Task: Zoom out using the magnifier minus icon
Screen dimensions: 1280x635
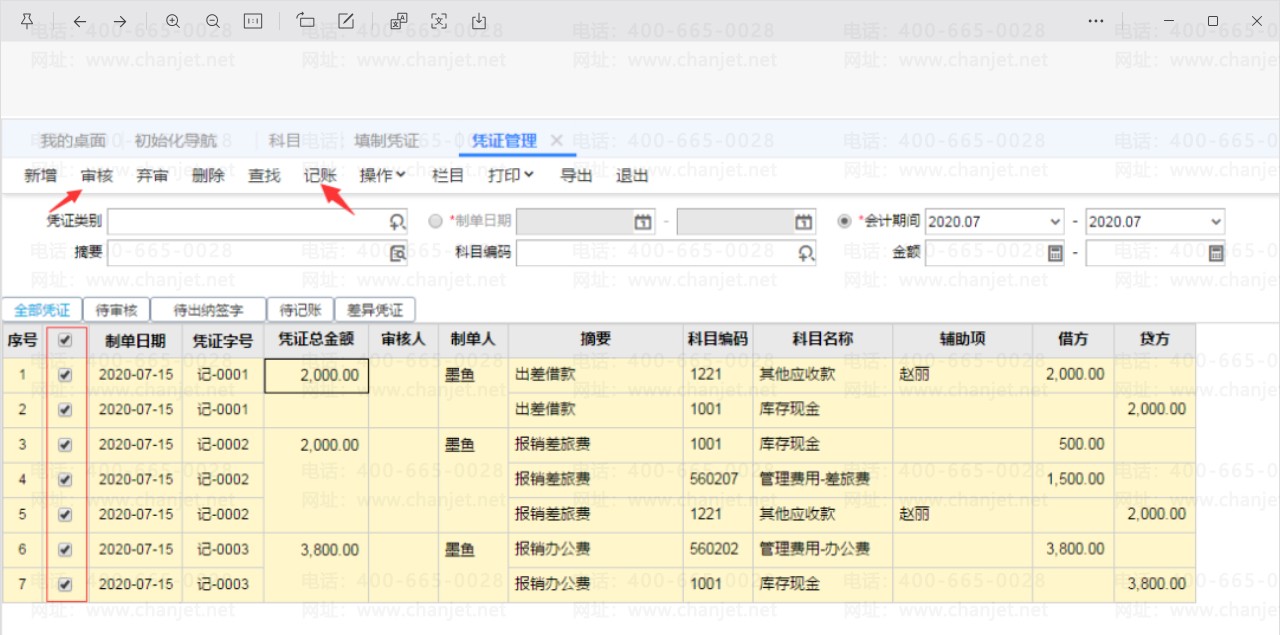Action: pos(213,21)
